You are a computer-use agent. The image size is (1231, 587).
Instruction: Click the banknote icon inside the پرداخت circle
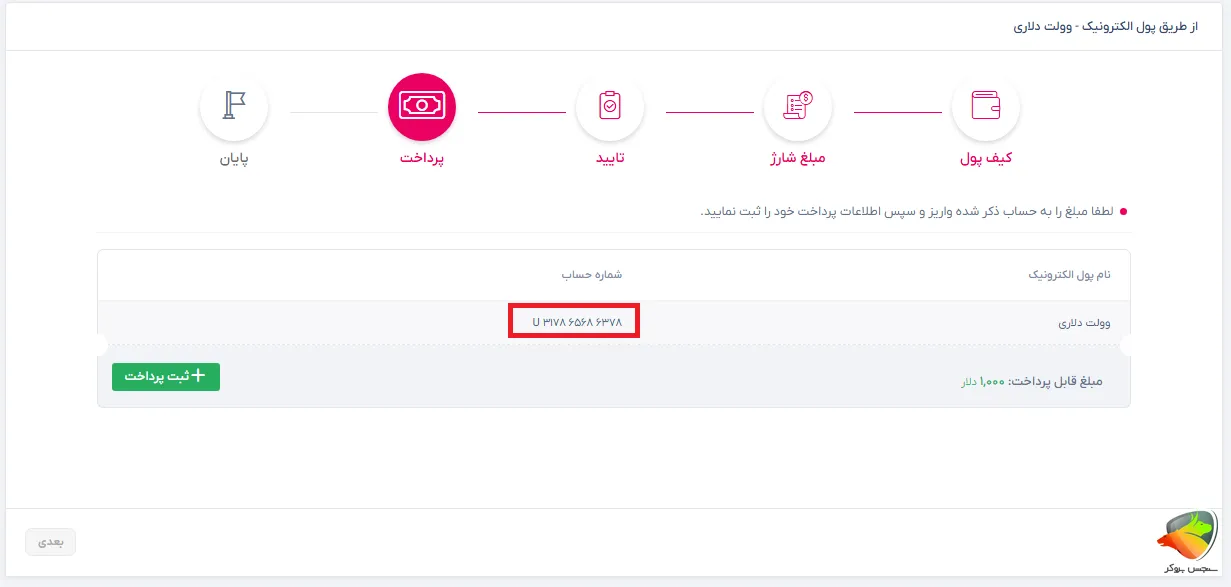[422, 106]
